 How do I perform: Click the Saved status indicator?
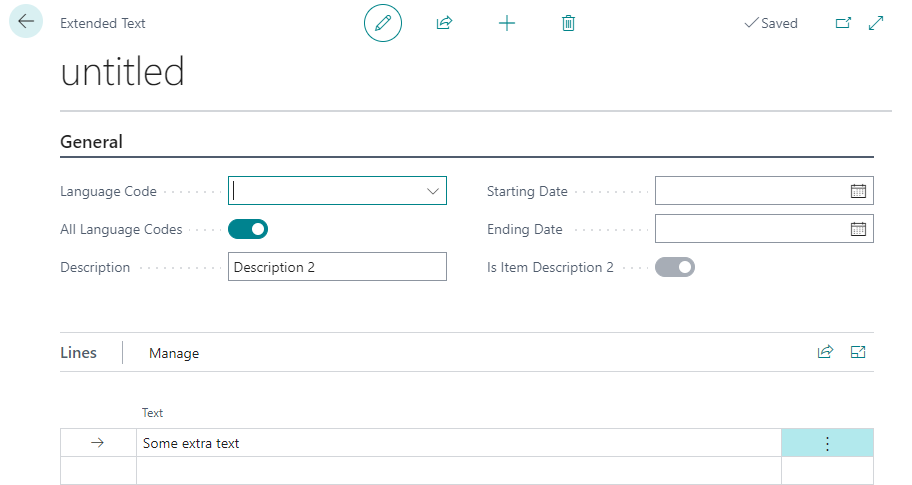tap(771, 23)
